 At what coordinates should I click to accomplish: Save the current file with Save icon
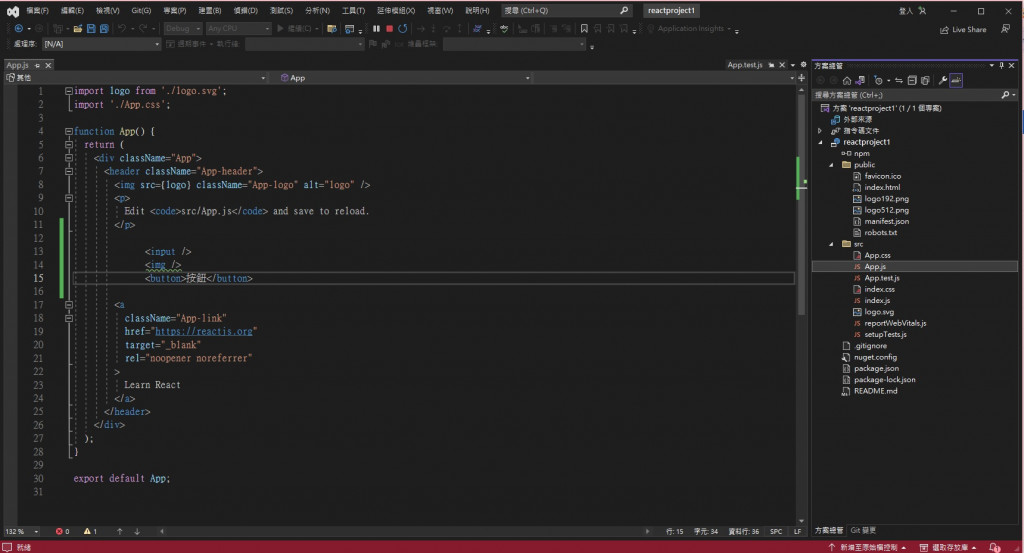pyautogui.click(x=91, y=29)
